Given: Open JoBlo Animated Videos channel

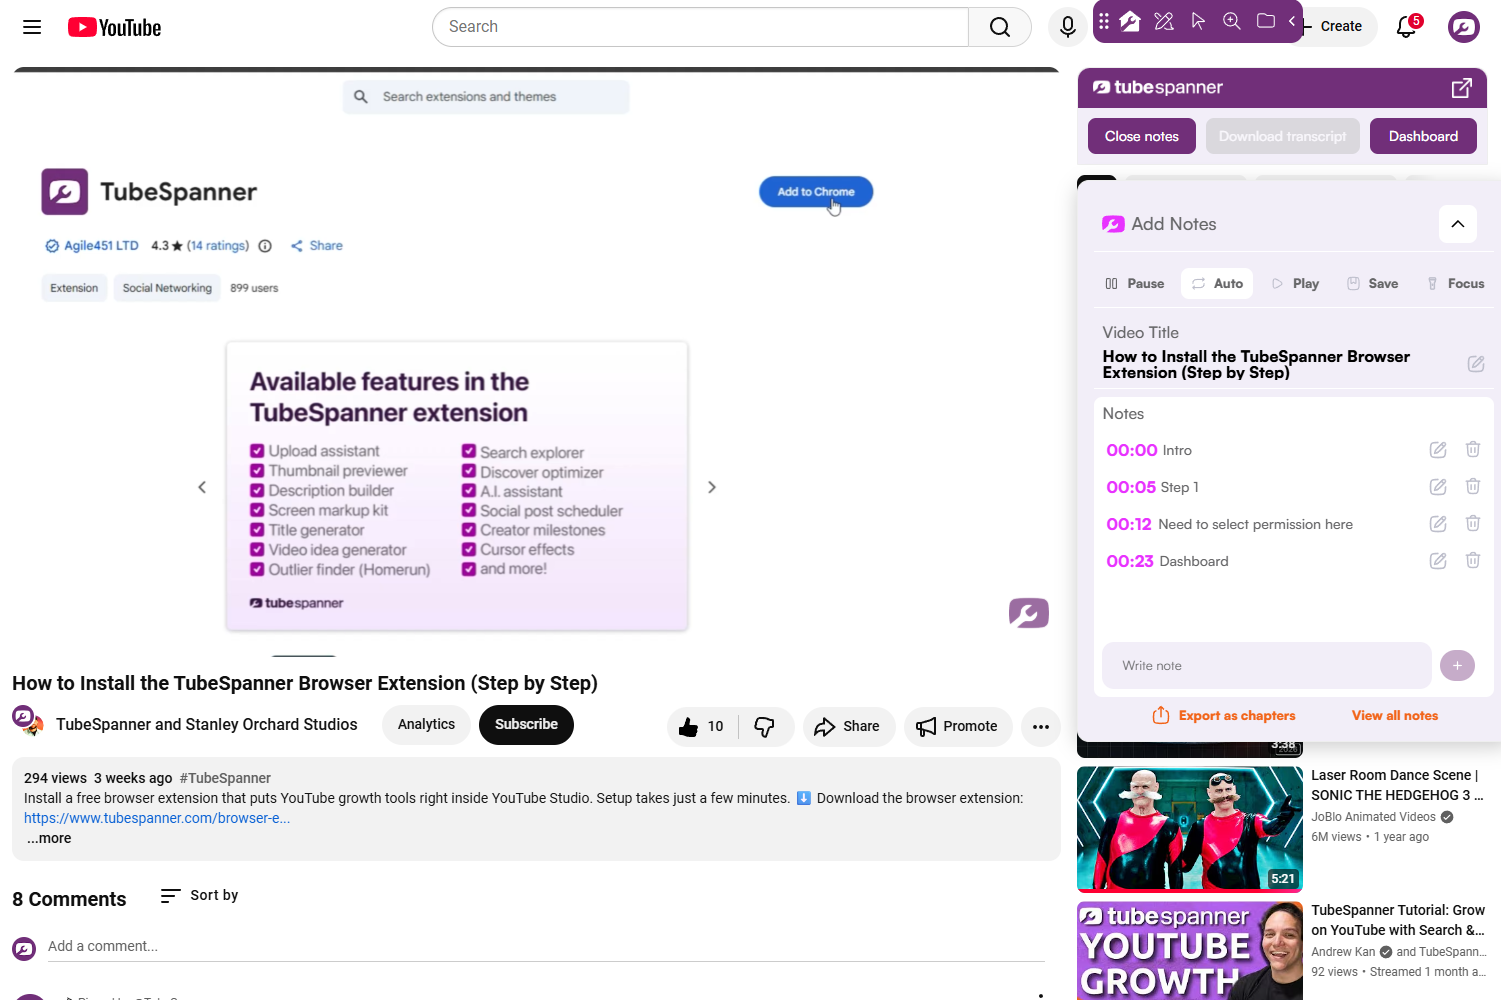Looking at the screenshot, I should coord(1373,817).
